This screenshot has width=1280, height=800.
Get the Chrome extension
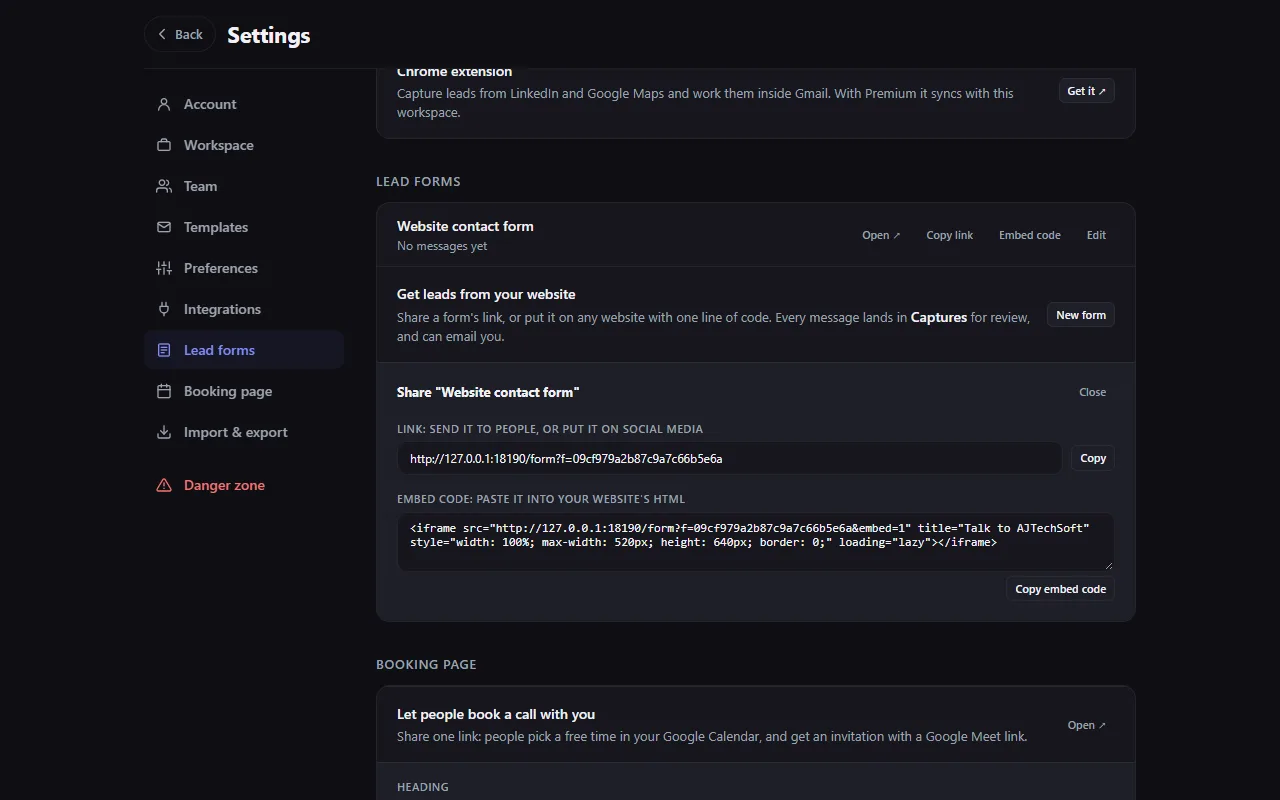click(1087, 91)
